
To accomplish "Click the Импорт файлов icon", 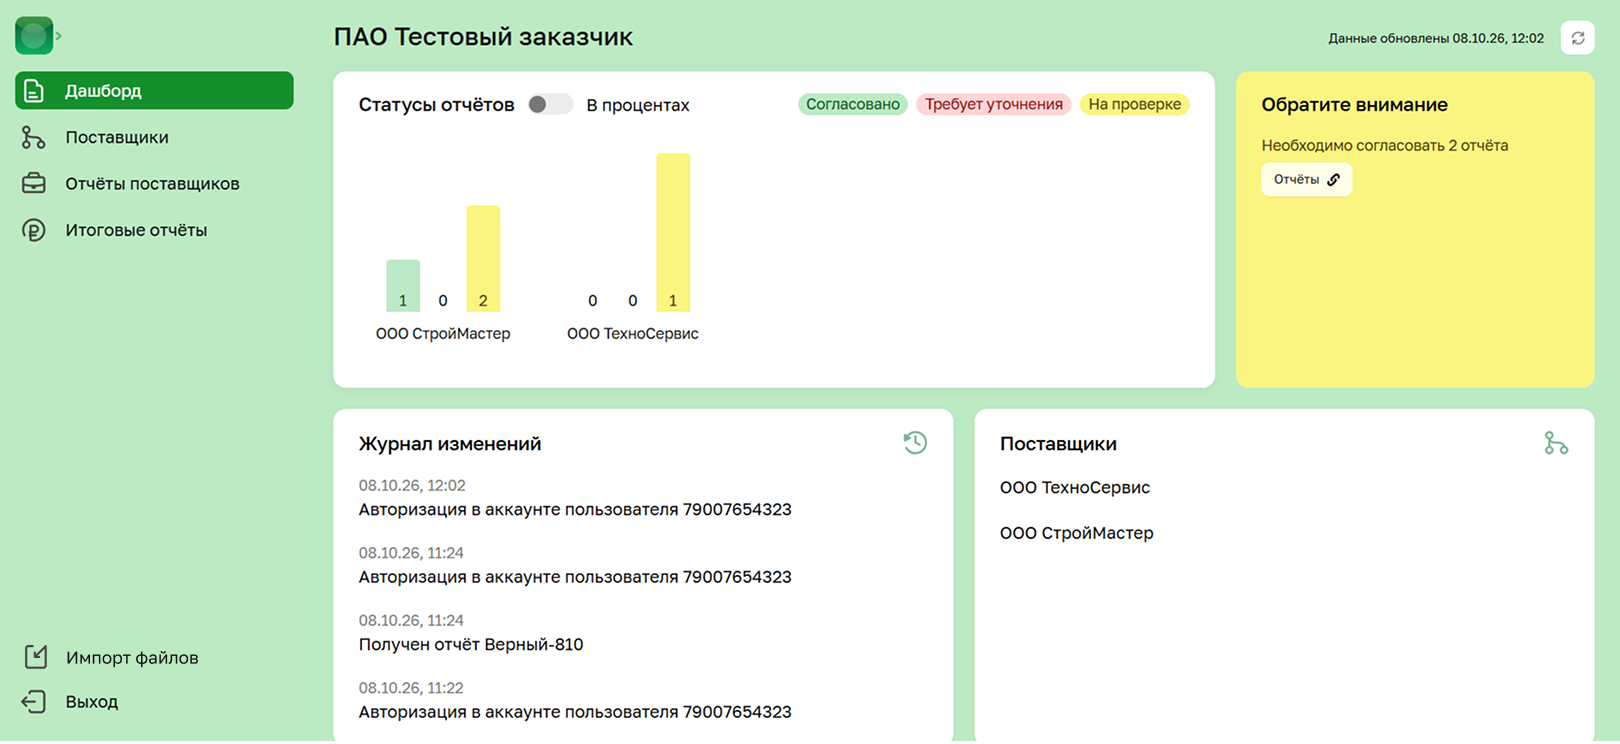I will click(x=35, y=657).
